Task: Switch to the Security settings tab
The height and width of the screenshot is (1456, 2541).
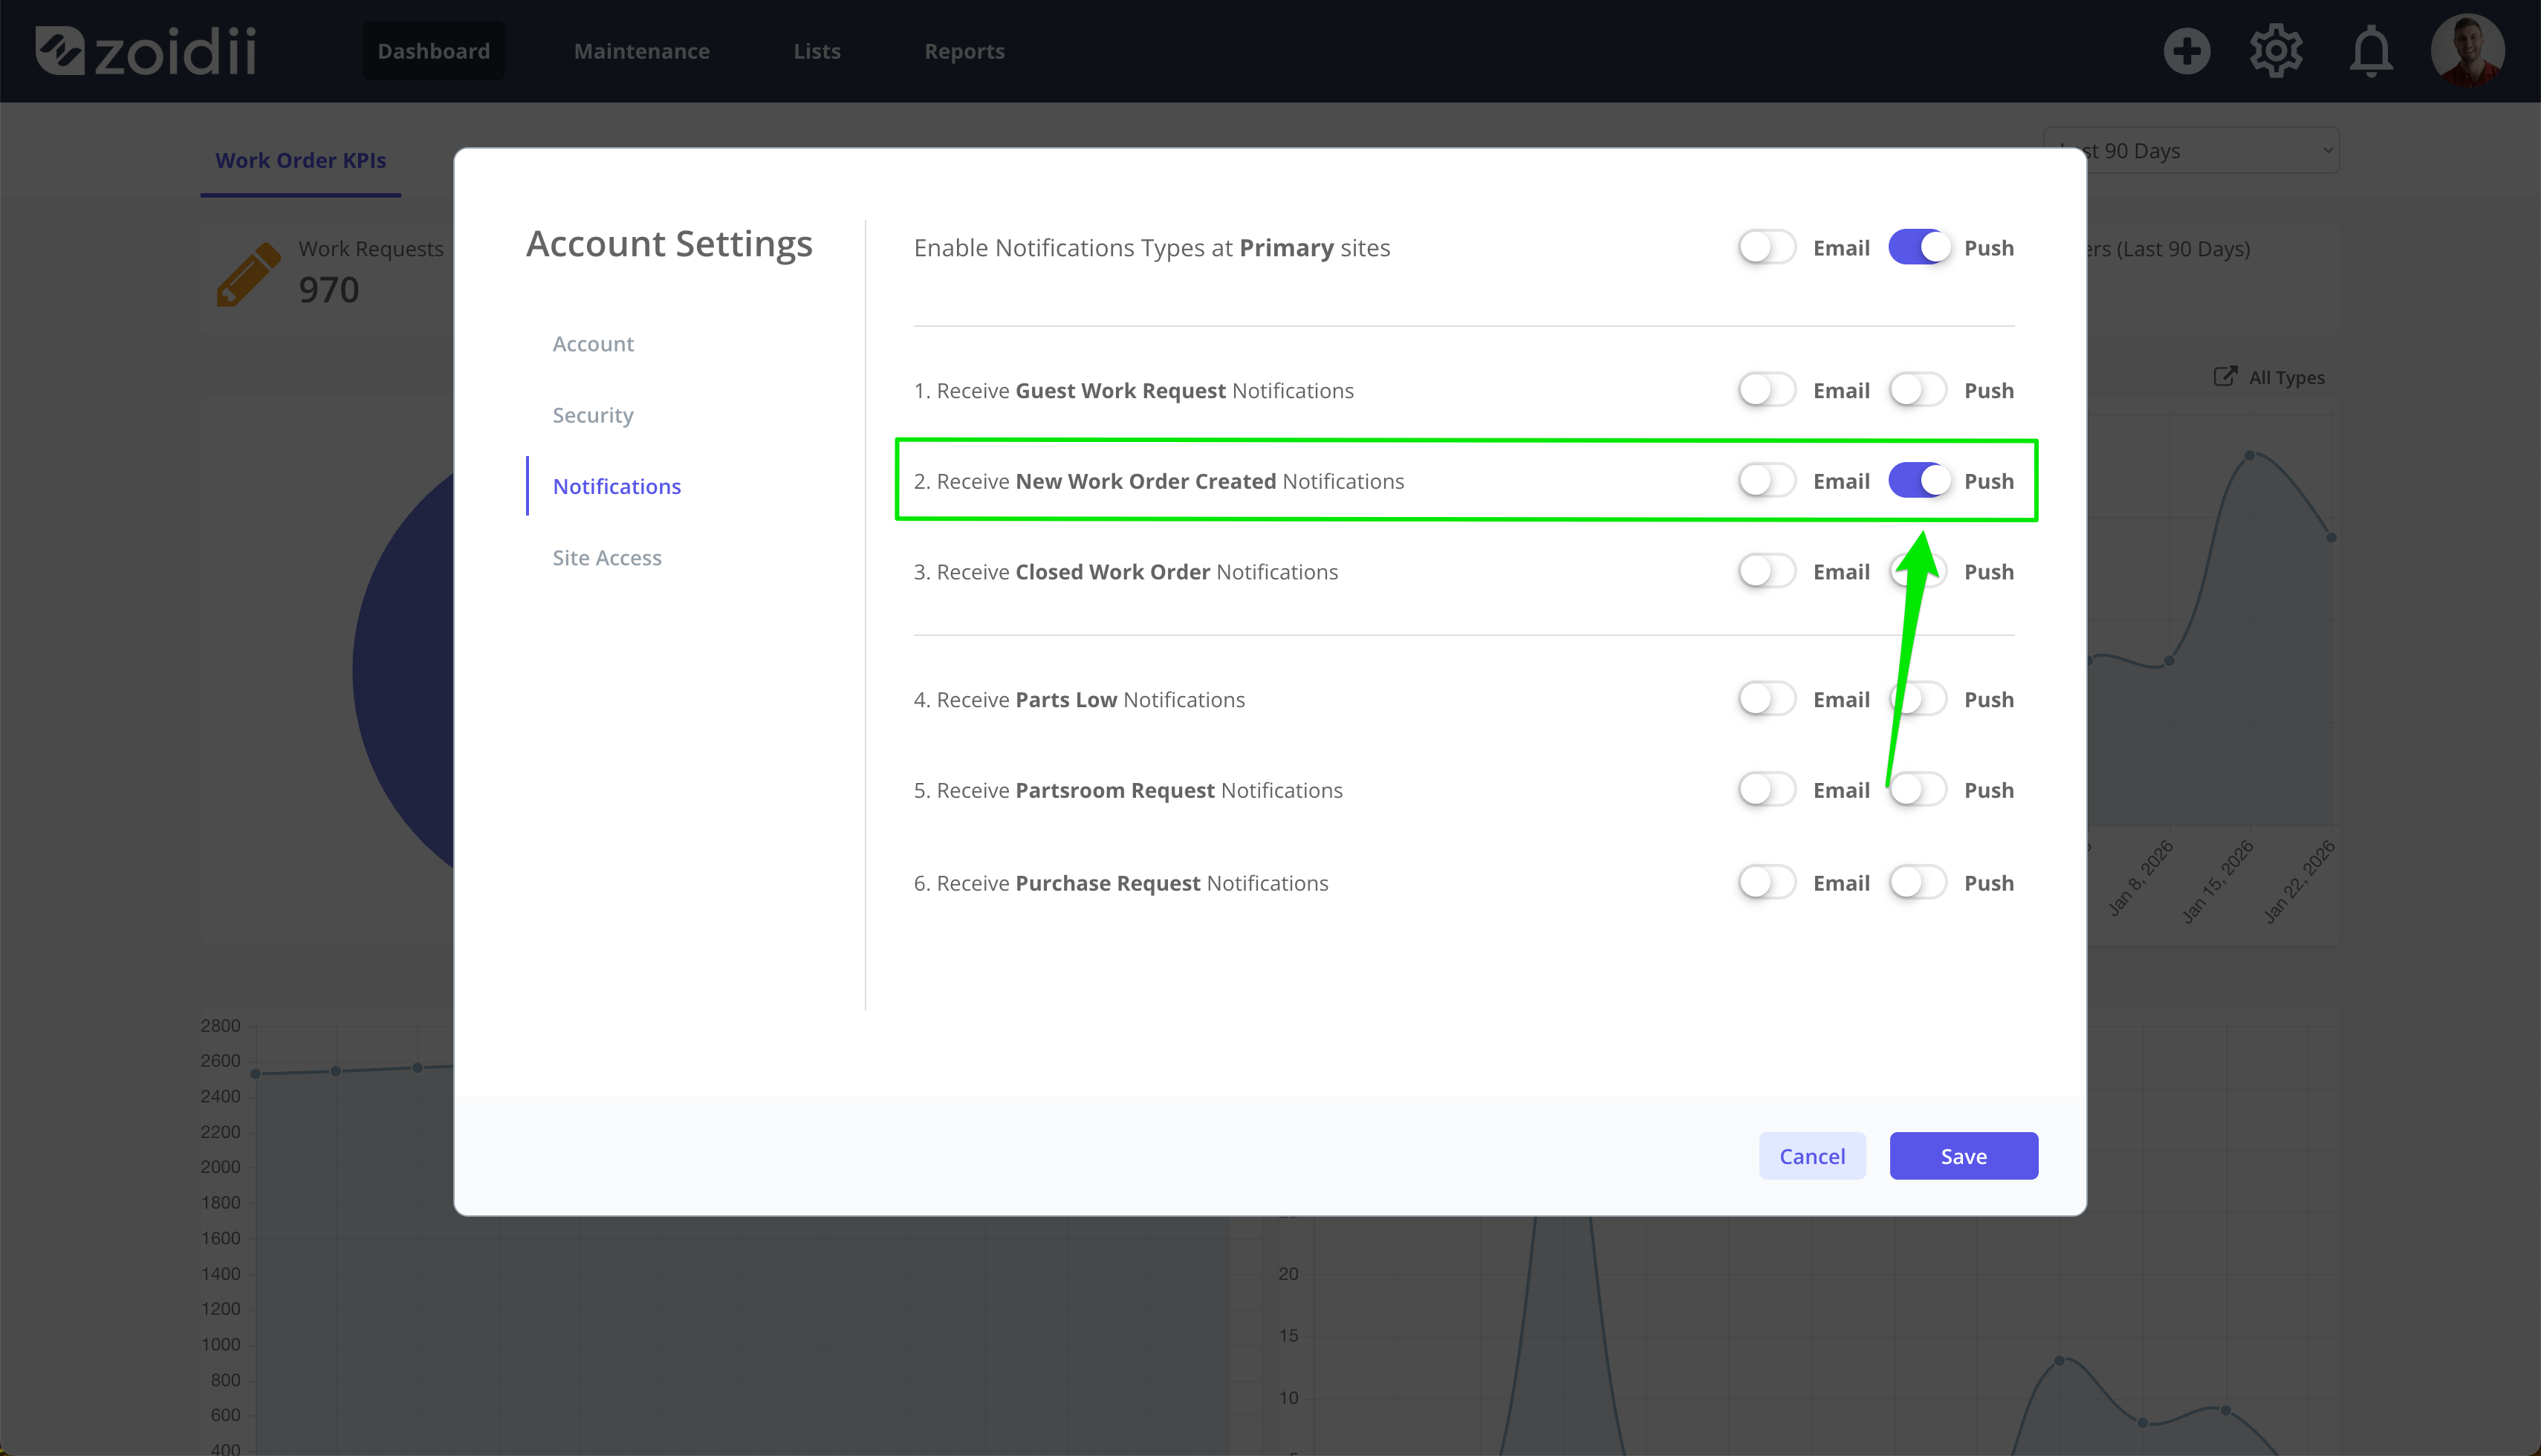Action: coord(593,415)
